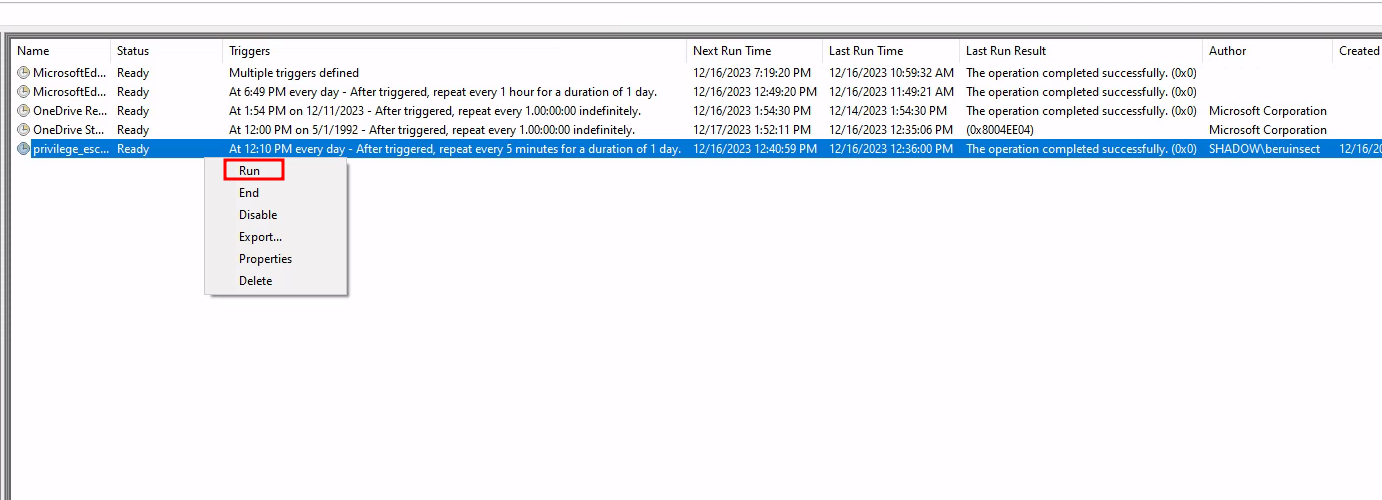
Task: Click the clock icon of the privilege_esc task
Action: click(24, 149)
